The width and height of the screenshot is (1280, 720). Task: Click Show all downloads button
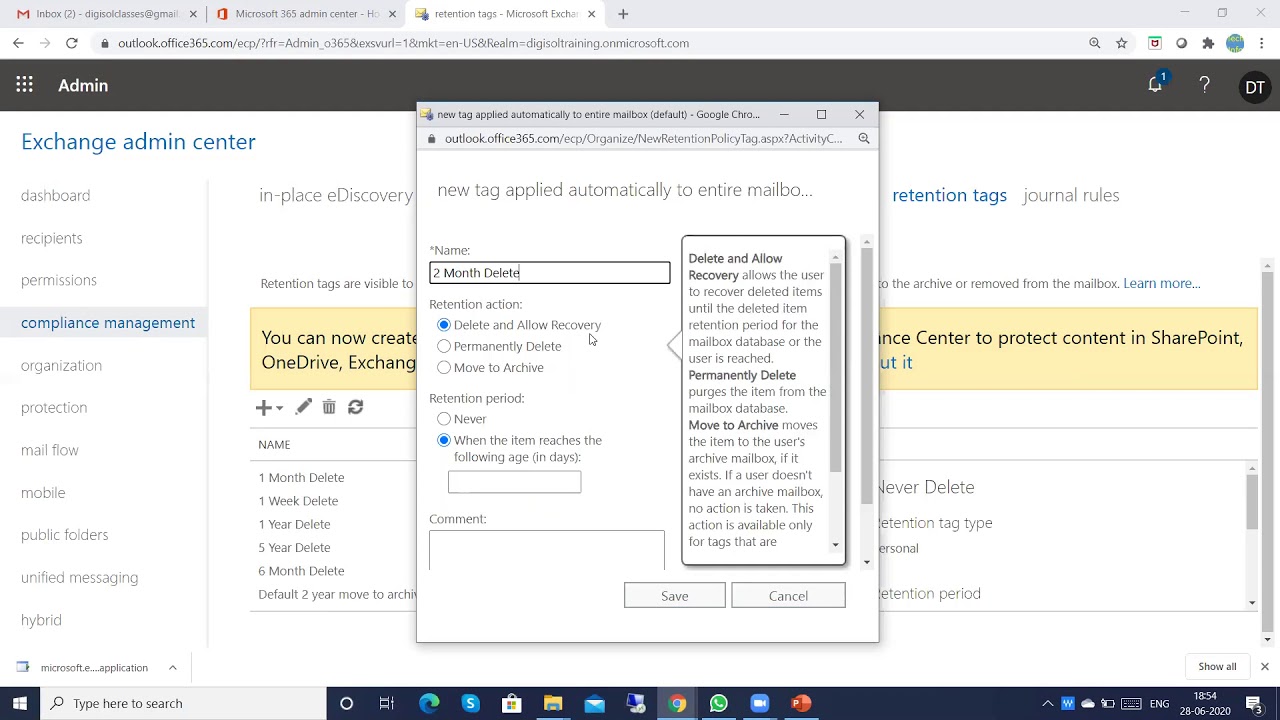pos(1217,667)
